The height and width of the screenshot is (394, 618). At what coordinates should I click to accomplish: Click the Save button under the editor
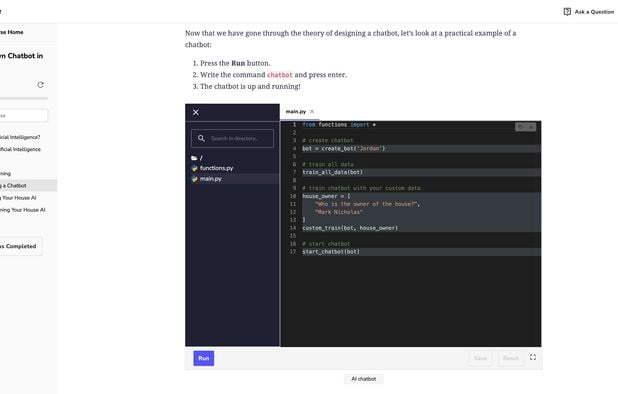(x=480, y=358)
